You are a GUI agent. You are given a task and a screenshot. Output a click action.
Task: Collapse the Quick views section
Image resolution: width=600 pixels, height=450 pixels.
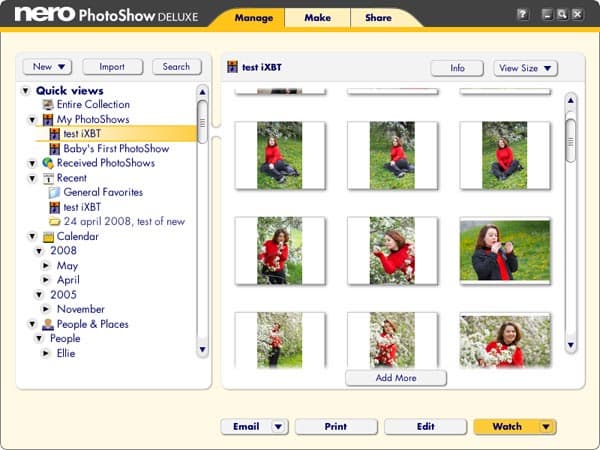pyautogui.click(x=26, y=91)
